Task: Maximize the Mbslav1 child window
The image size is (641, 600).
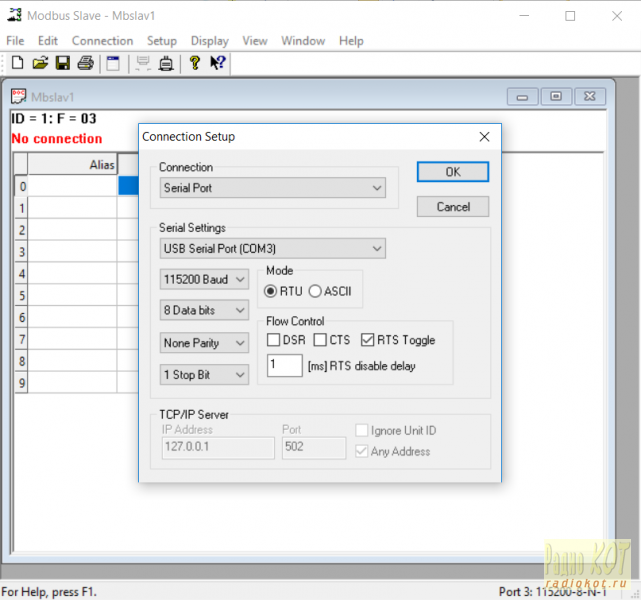Action: pyautogui.click(x=556, y=97)
